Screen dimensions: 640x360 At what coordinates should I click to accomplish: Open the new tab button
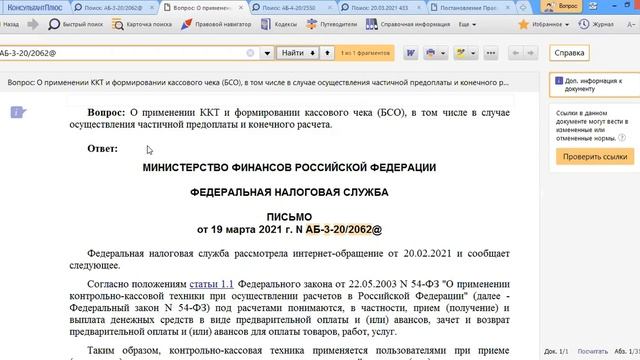(x=523, y=7)
